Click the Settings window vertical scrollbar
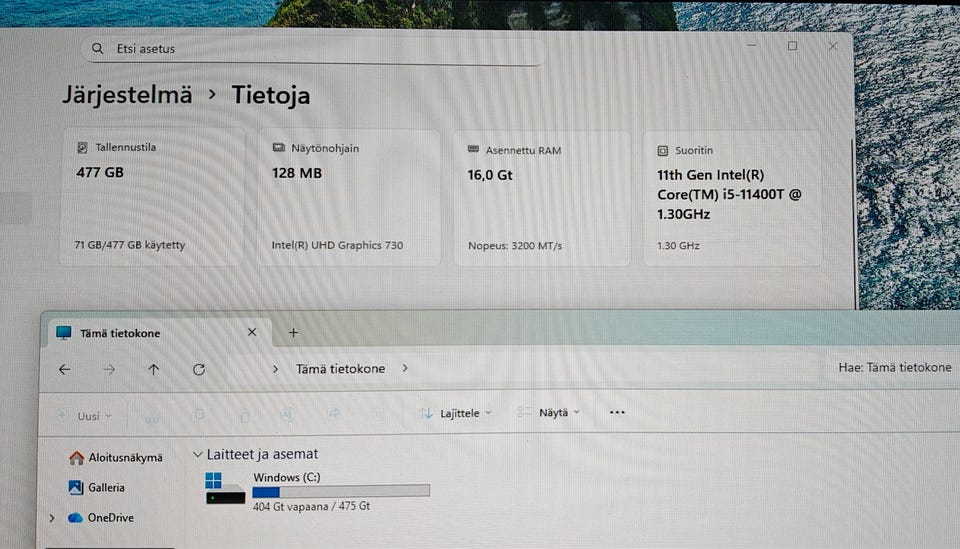Image resolution: width=960 pixels, height=549 pixels. click(x=852, y=223)
